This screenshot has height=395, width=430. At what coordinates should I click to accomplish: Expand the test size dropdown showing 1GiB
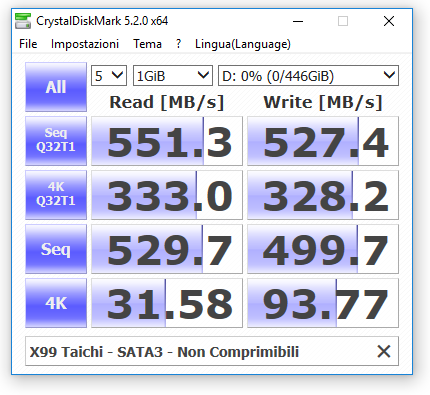[173, 76]
